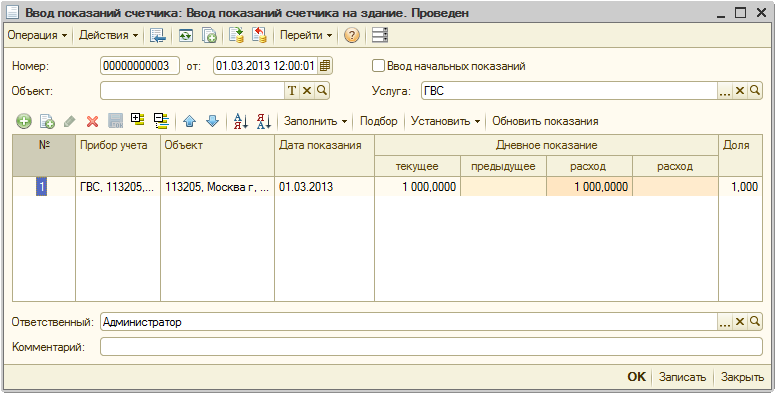Viewport: 775px width, 393px height.
Task: Click the Прибор учета column header
Action: click(x=118, y=155)
